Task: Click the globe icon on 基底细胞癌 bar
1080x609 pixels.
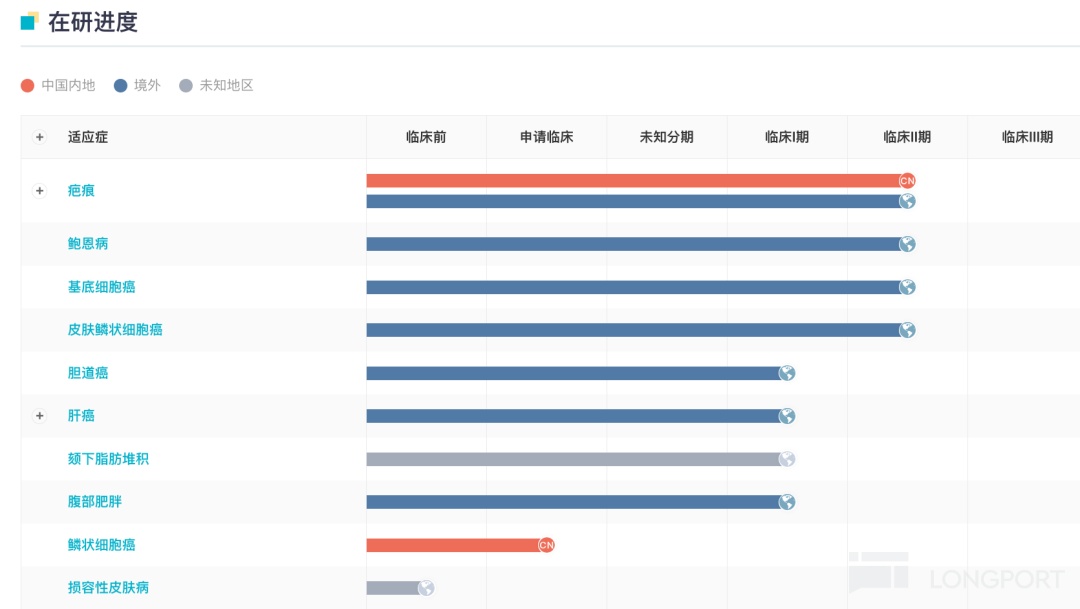Action: (907, 287)
